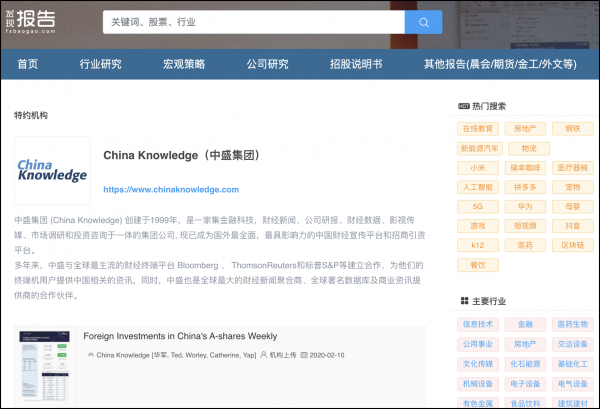The width and height of the screenshot is (600, 409).
Task: Select the 游戏 hot search tag
Action: pos(478,226)
